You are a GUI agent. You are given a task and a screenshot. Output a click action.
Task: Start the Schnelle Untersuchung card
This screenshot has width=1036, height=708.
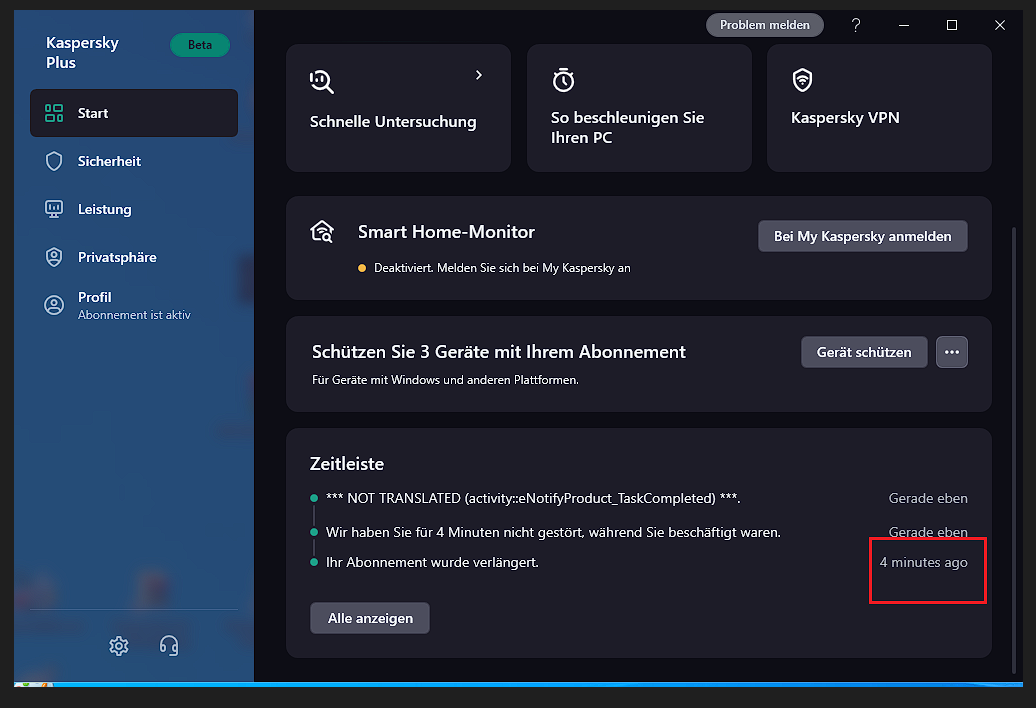(398, 108)
